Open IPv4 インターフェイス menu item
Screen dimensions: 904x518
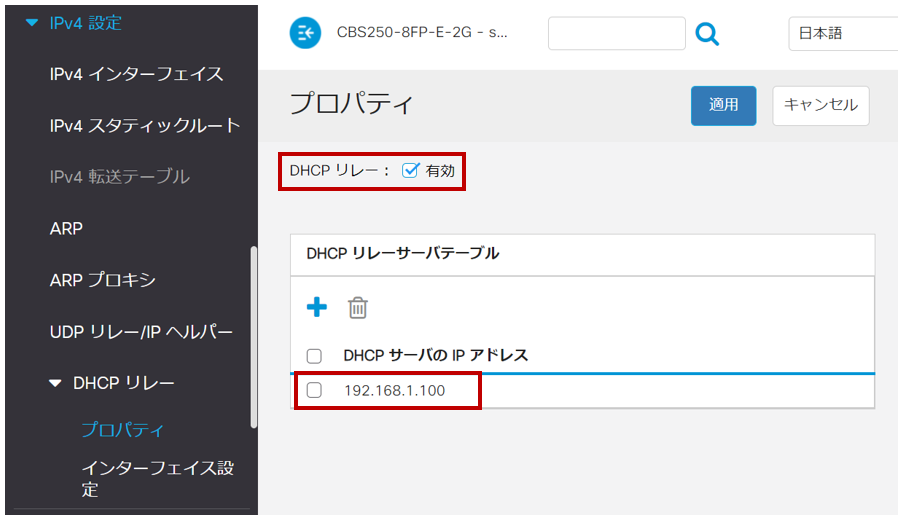click(136, 74)
